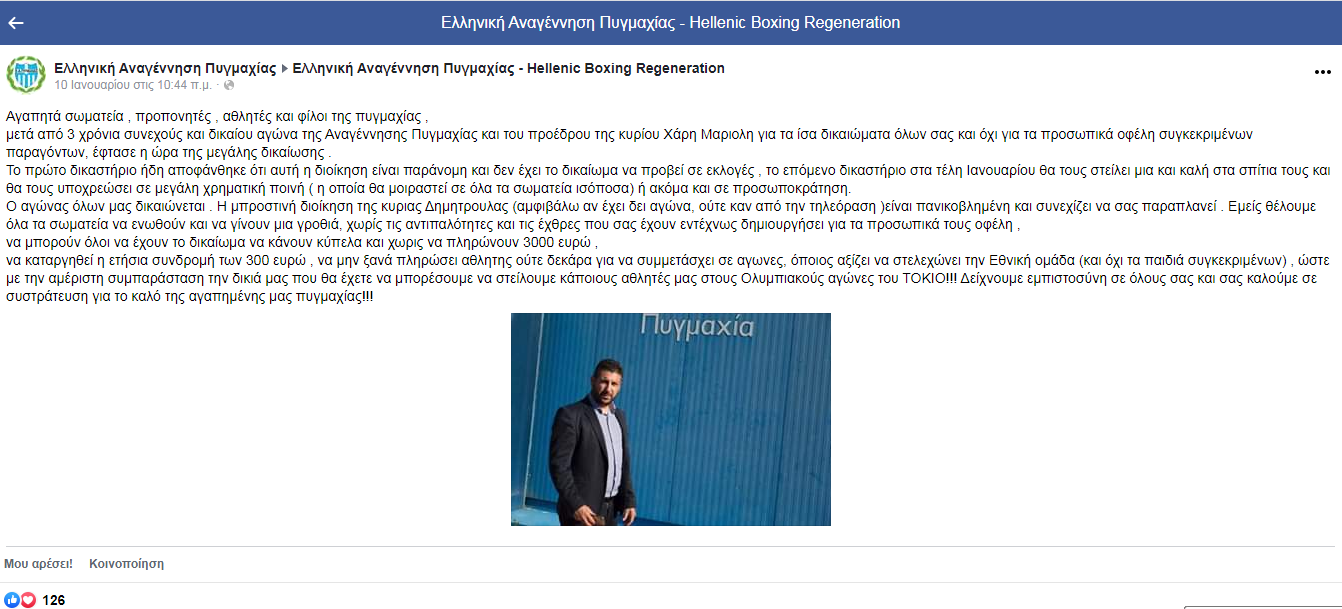Click the Πυγμαχία sign in the photo
This screenshot has height=609, width=1342.
695,326
